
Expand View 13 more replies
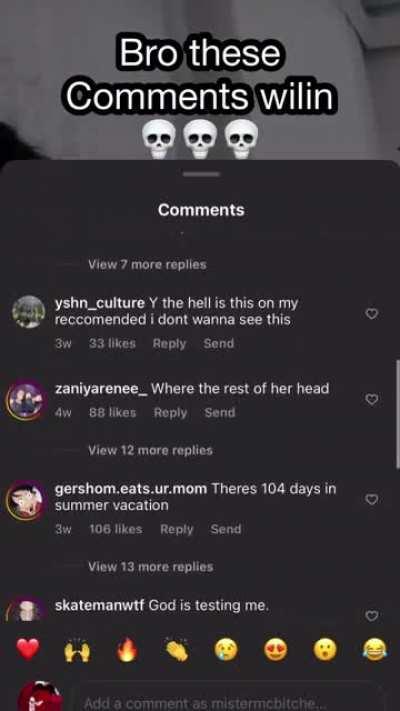(150, 567)
